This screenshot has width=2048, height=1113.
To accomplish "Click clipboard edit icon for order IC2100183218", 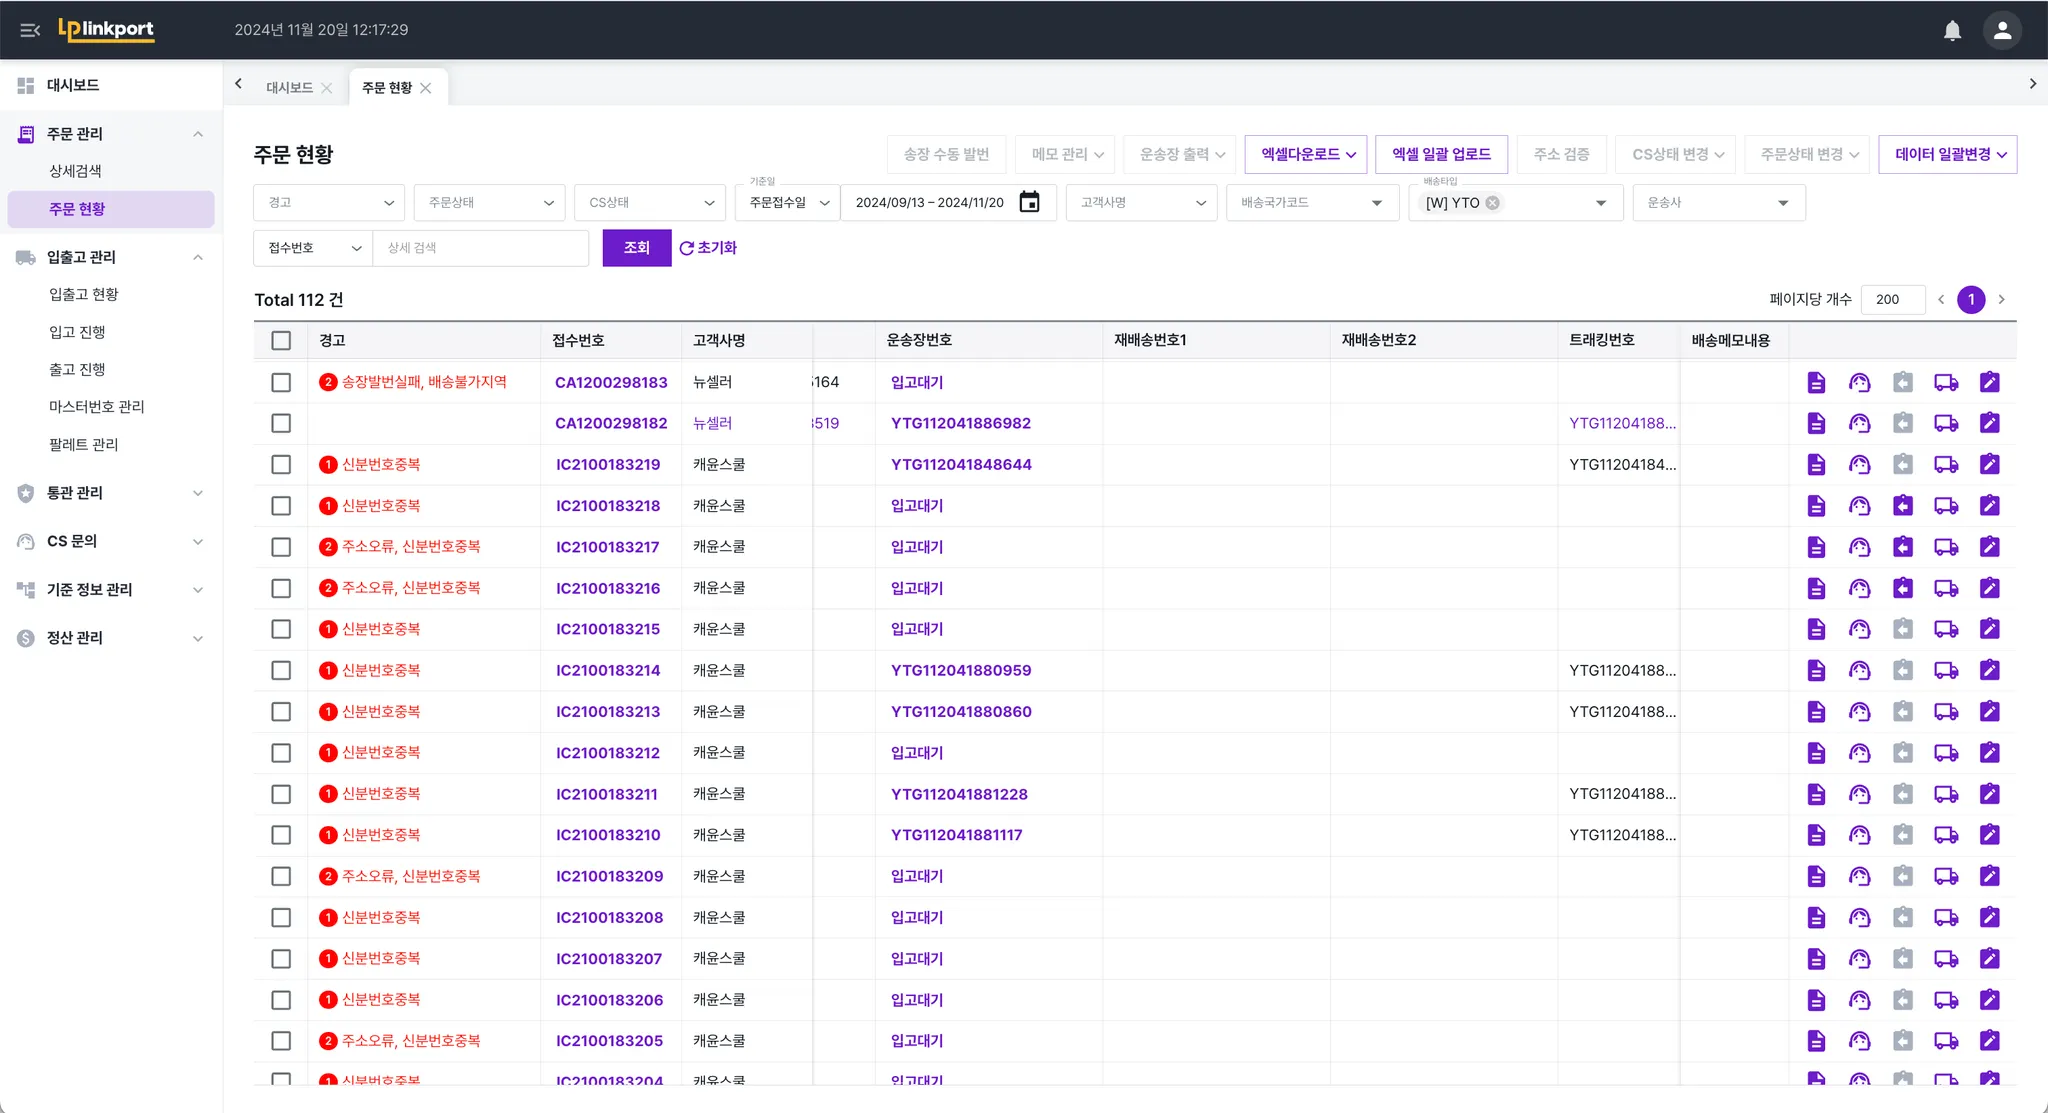I will tap(1989, 505).
